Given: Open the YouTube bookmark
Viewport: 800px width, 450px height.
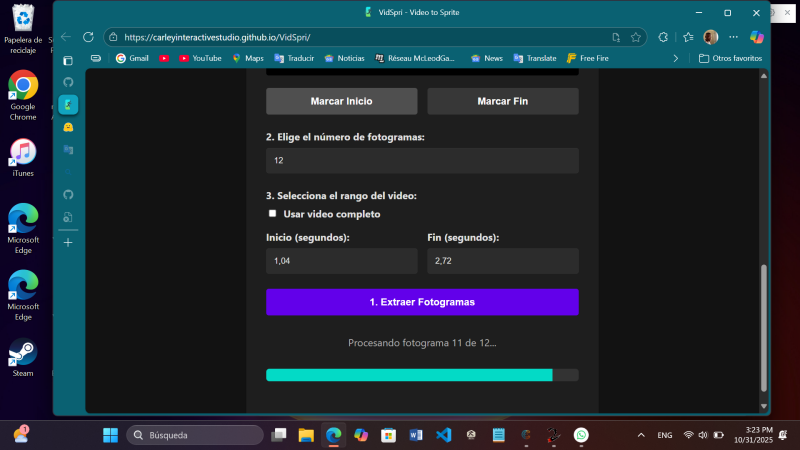Looking at the screenshot, I should (201, 58).
